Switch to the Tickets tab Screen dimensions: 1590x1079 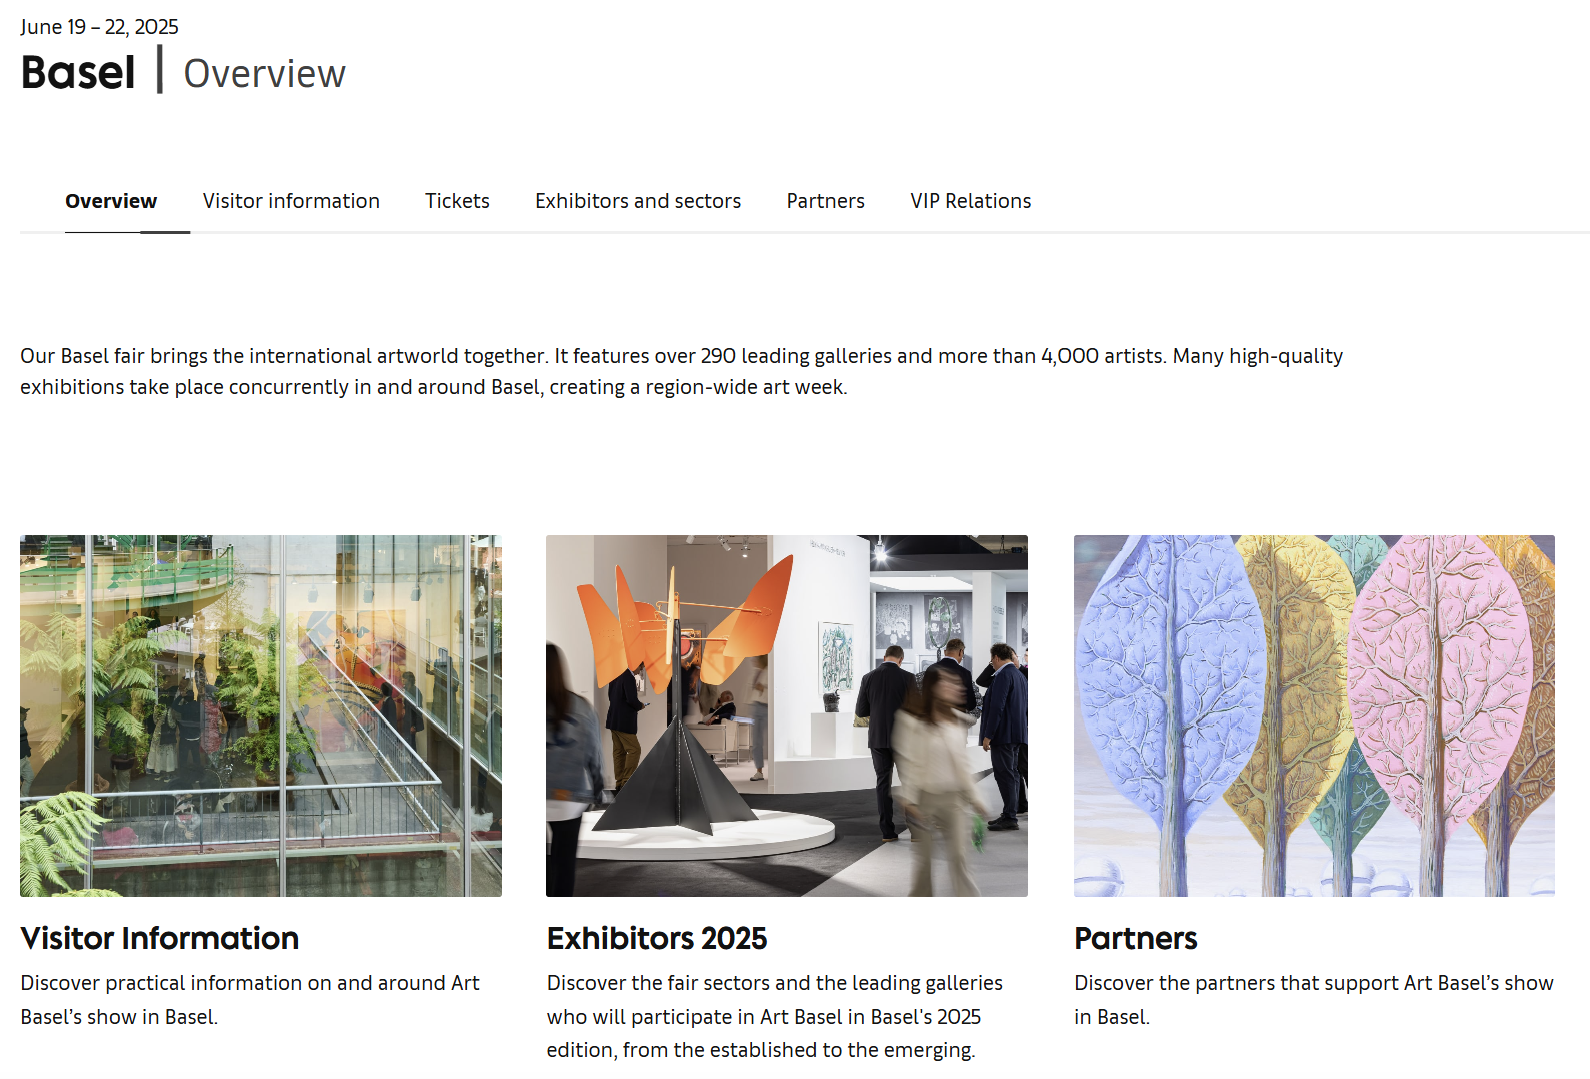[457, 201]
